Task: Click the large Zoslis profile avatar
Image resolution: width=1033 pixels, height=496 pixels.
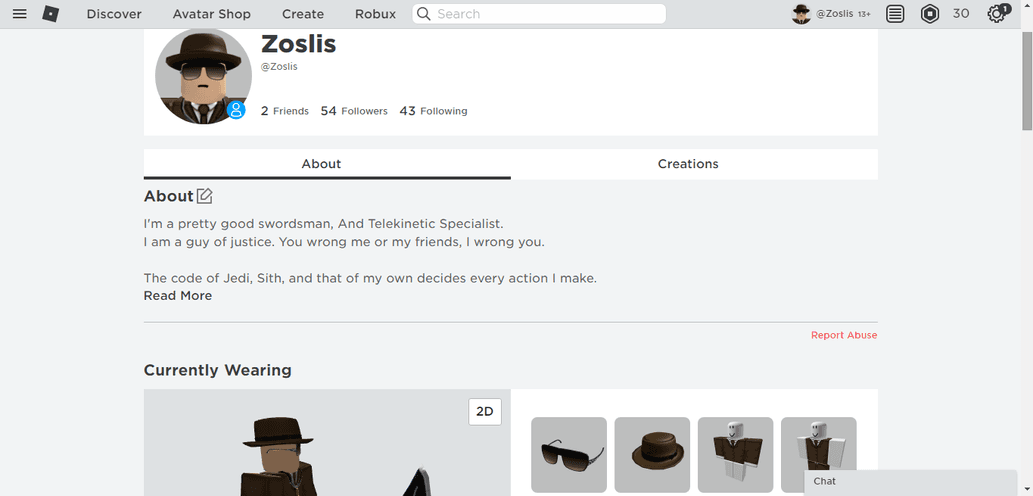Action: coord(204,76)
